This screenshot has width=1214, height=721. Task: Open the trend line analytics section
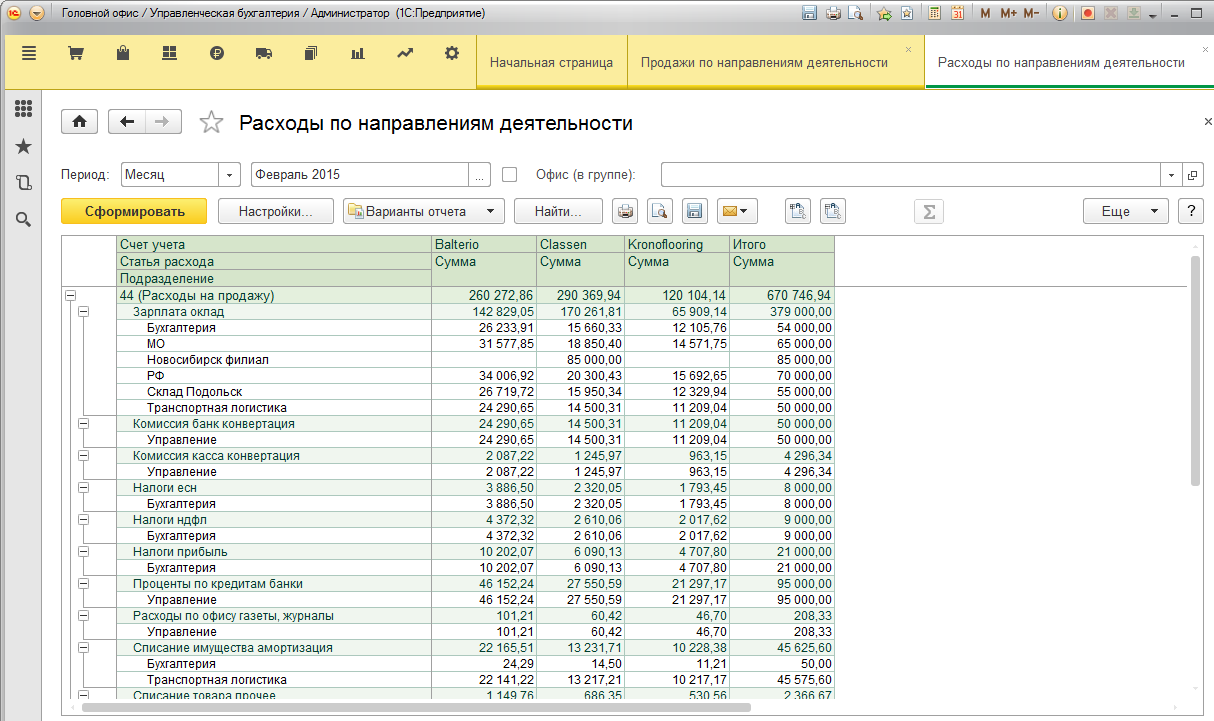click(405, 54)
